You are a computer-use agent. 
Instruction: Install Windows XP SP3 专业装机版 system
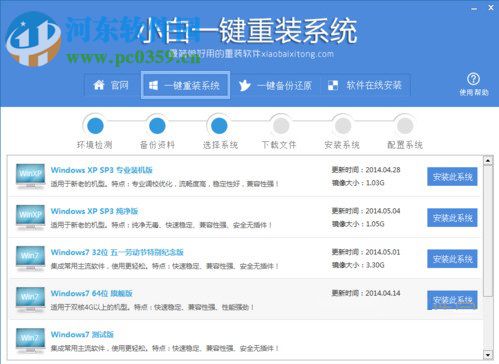(452, 177)
